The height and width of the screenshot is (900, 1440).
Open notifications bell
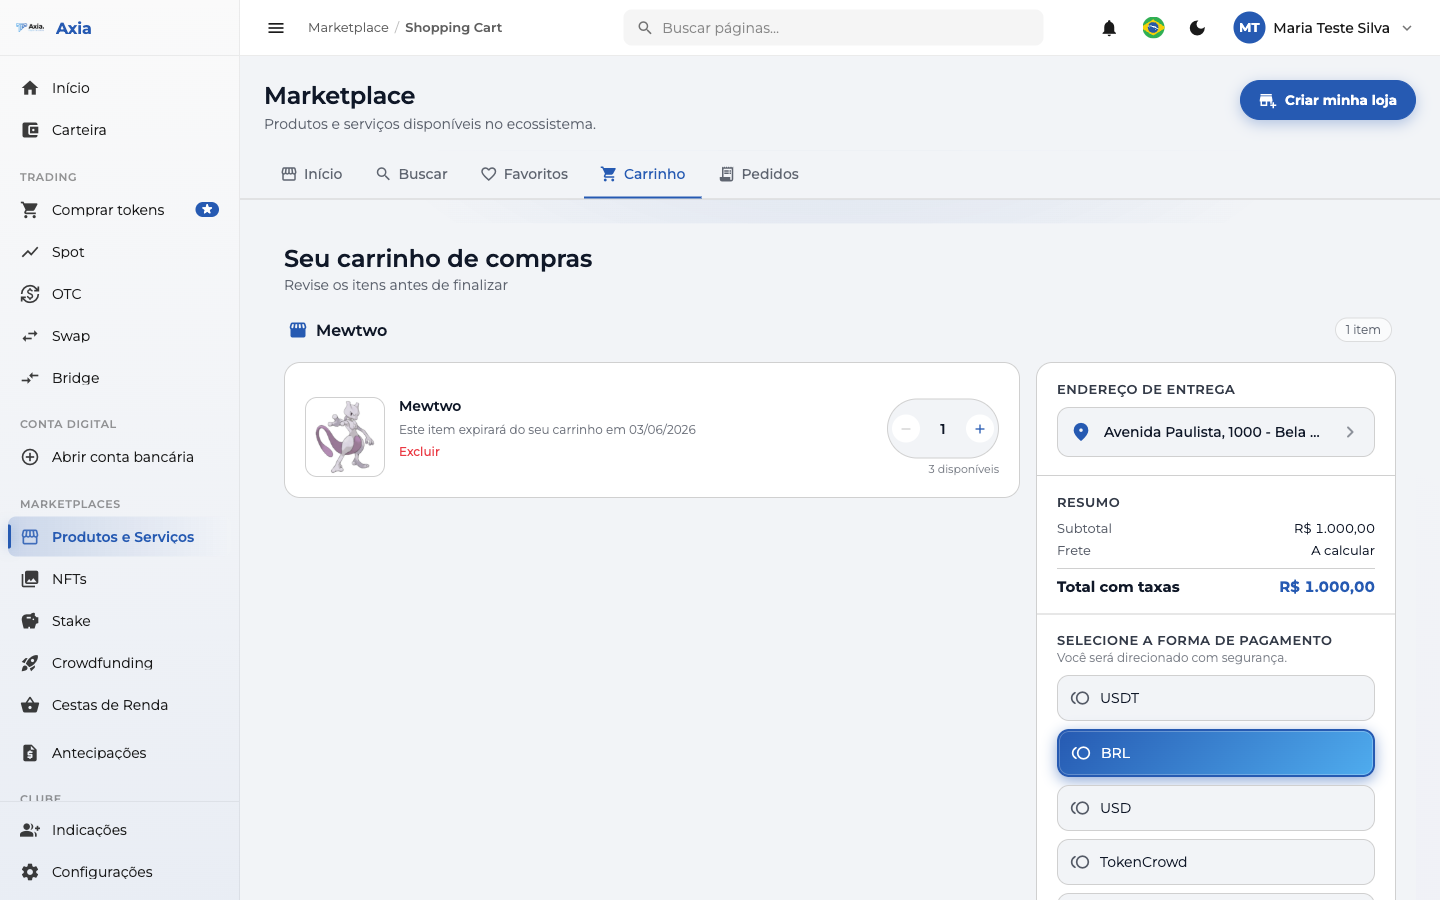[x=1109, y=28]
